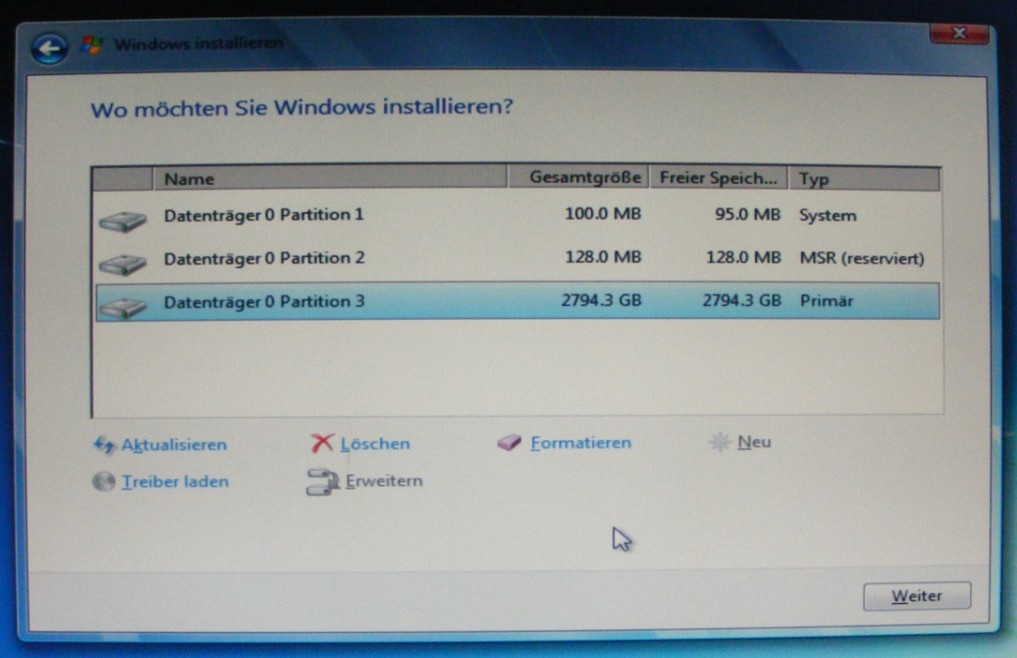Open Treiber laden link

pyautogui.click(x=175, y=481)
